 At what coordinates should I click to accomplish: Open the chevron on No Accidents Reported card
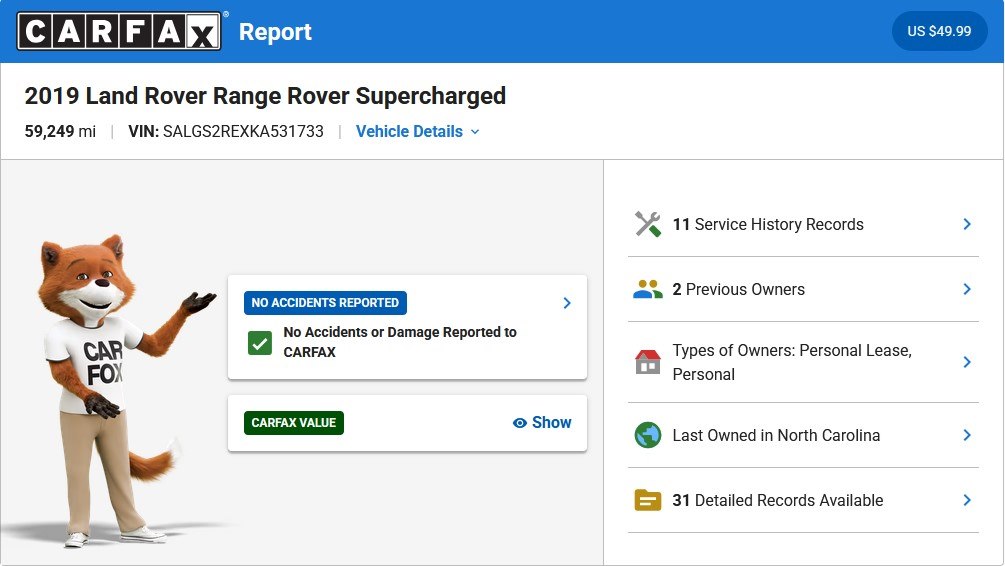click(567, 303)
